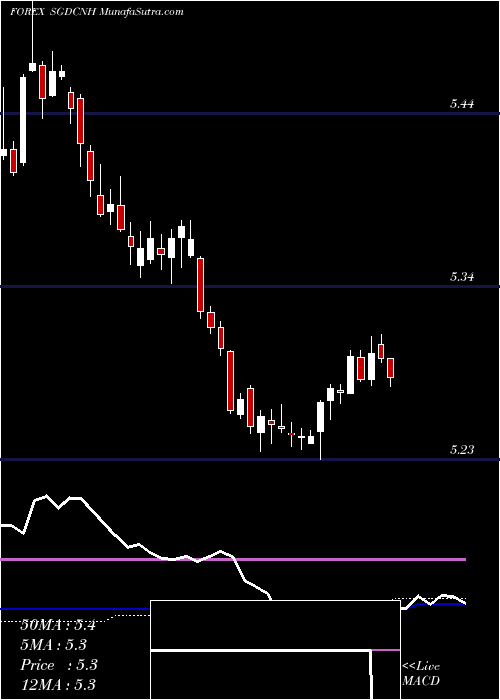Click the '<<Live MACD' label
Image resolution: width=500 pixels, height=700 pixels.
point(421,673)
